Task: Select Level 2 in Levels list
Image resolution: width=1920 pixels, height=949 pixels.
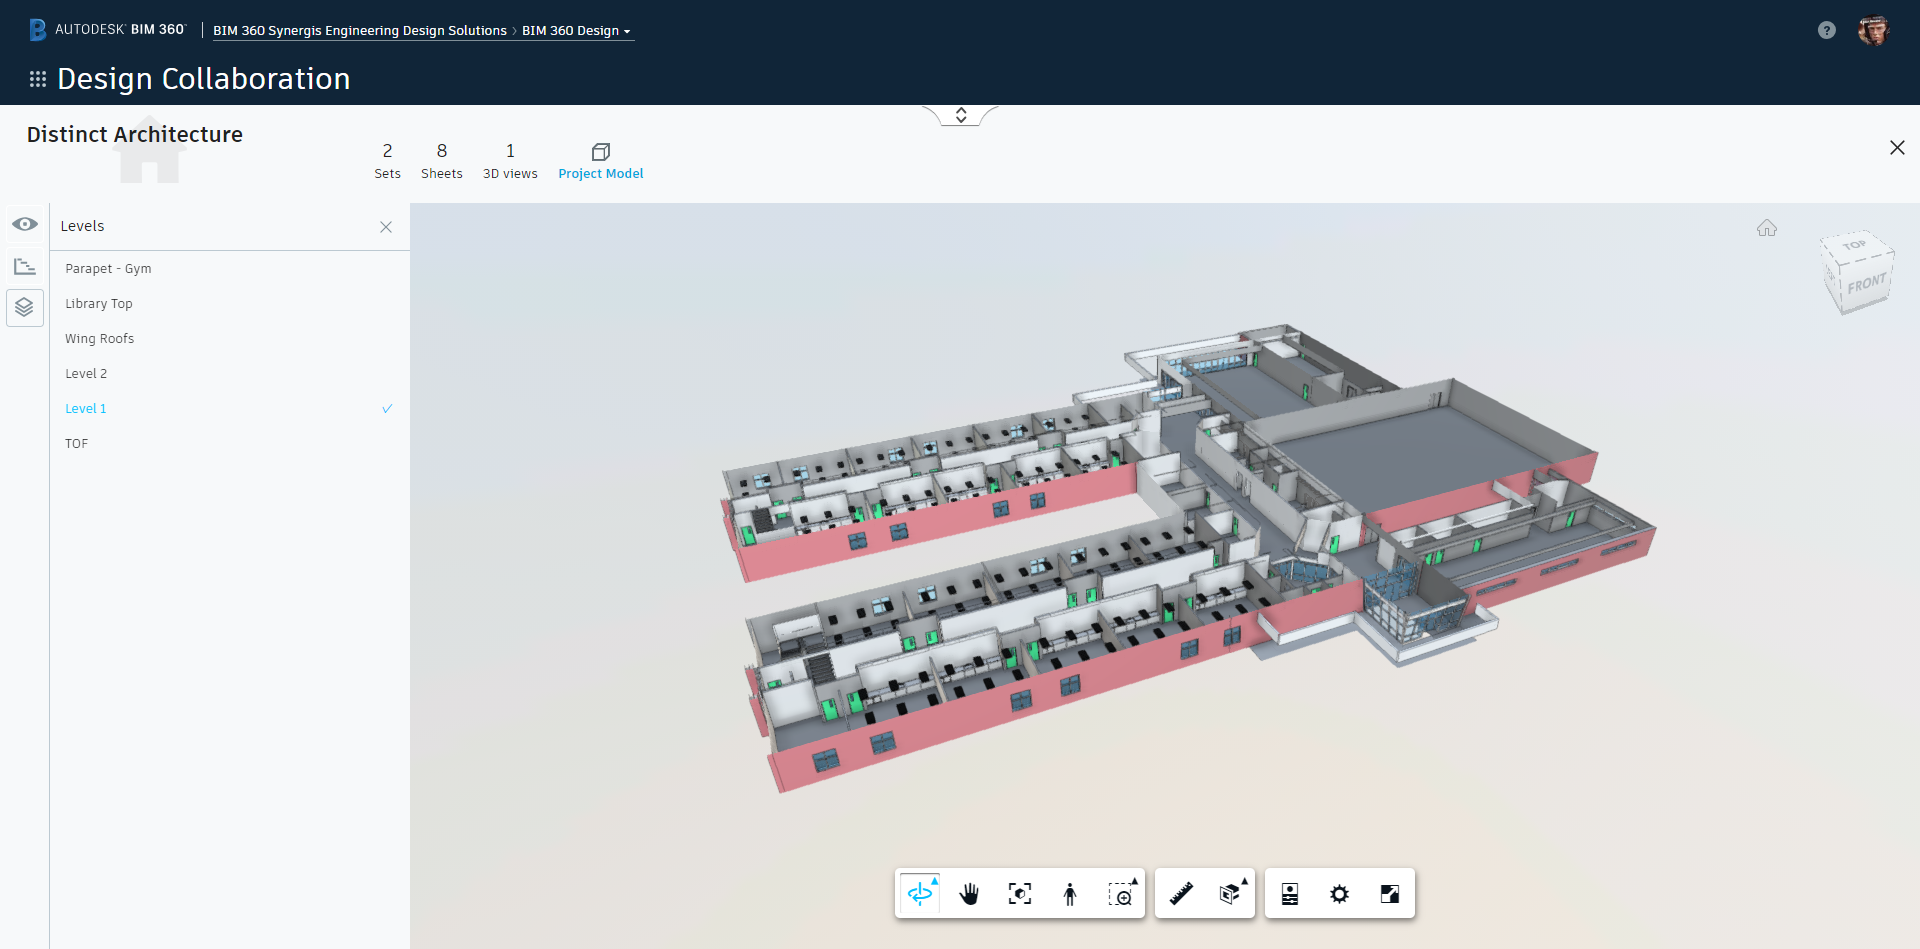Action: coord(86,374)
